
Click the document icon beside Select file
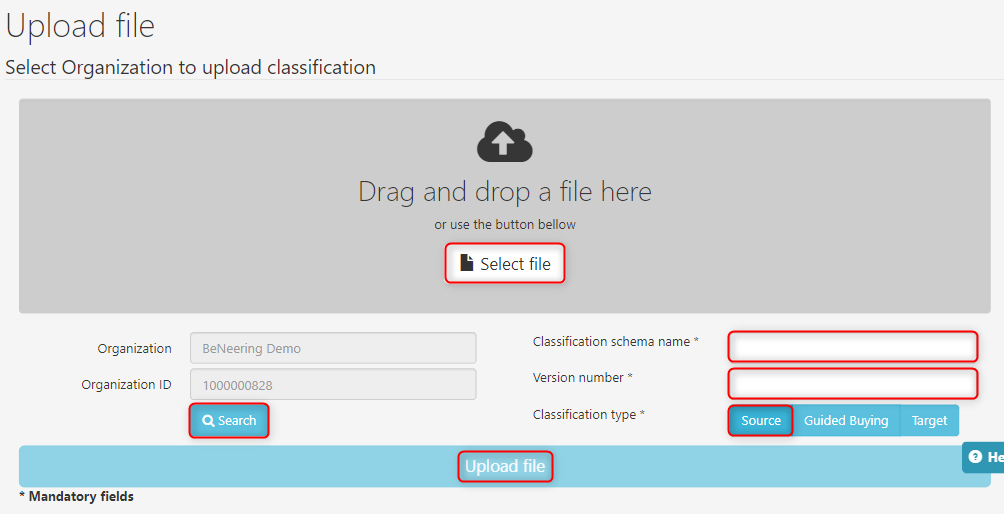[x=466, y=263]
